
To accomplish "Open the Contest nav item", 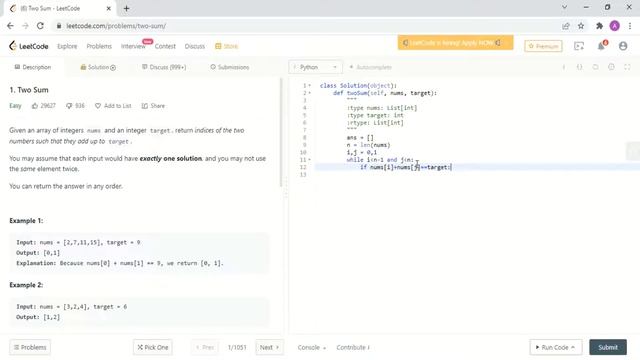I will [165, 46].
